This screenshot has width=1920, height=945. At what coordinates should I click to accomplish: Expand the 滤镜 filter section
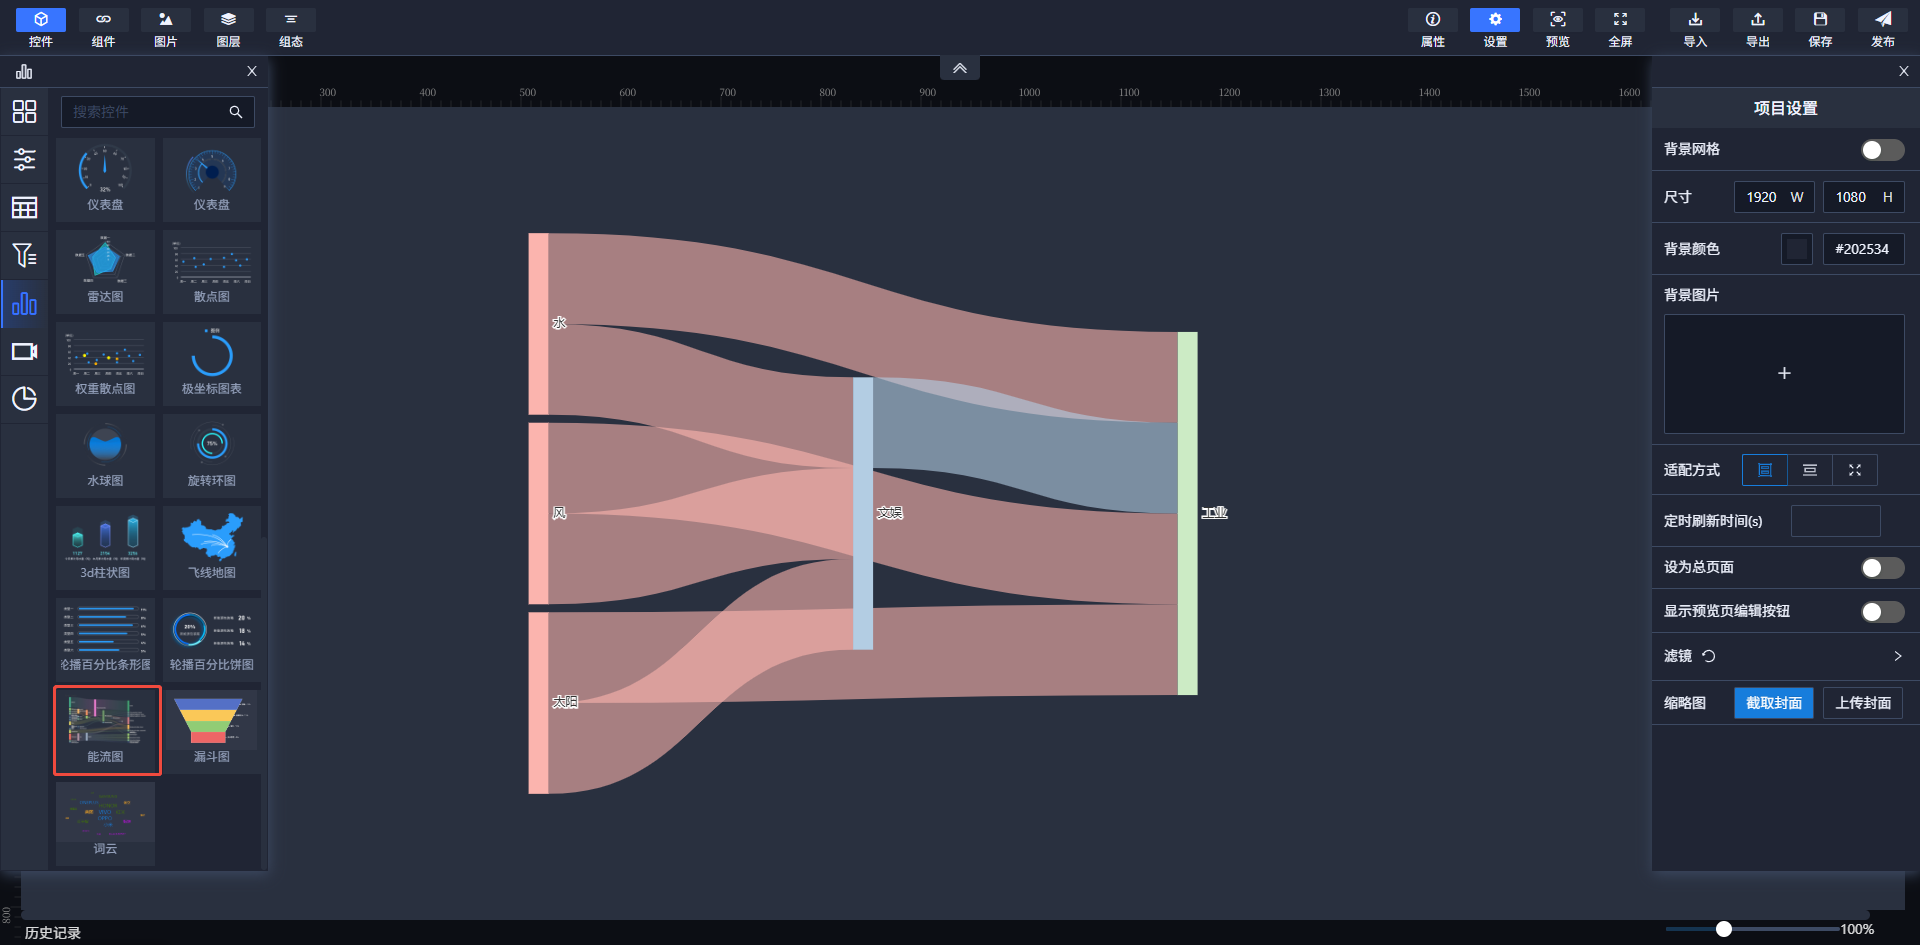(x=1897, y=656)
